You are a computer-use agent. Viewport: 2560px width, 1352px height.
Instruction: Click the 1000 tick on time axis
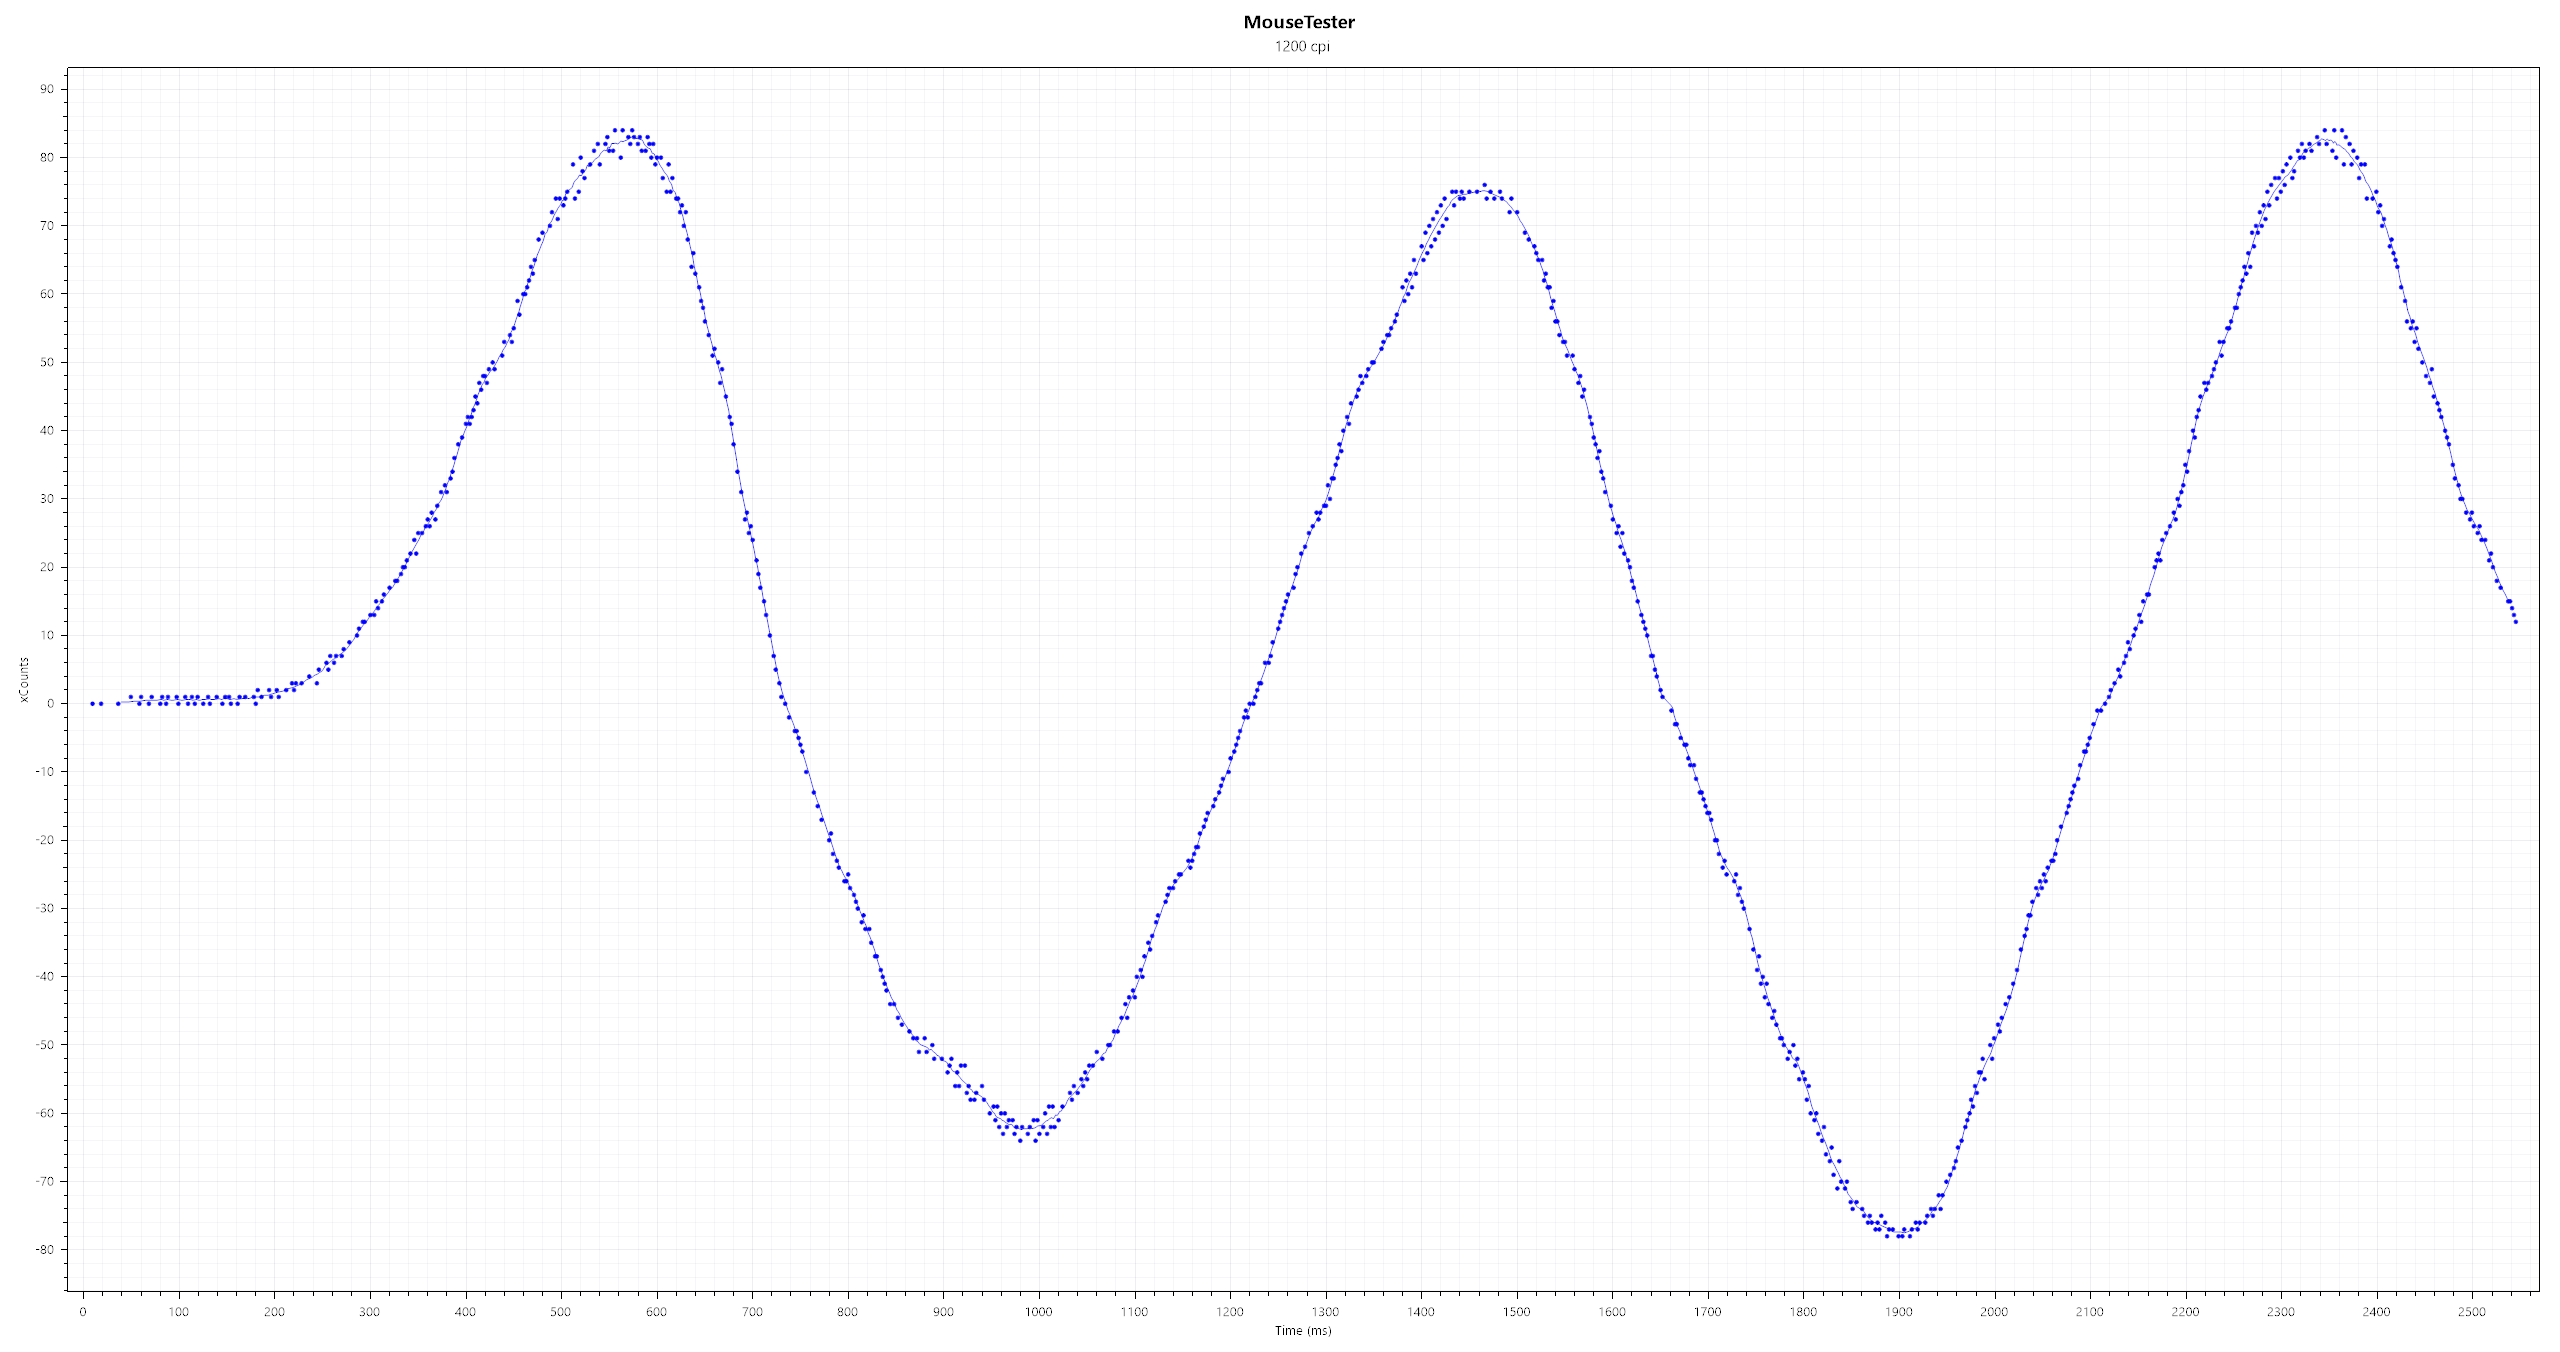coord(1038,1311)
